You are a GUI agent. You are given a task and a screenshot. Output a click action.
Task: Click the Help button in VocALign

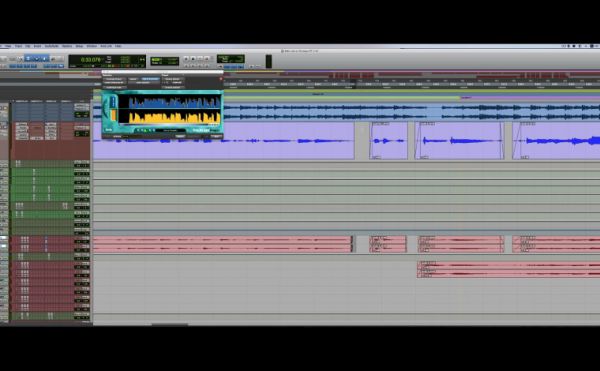[109, 130]
